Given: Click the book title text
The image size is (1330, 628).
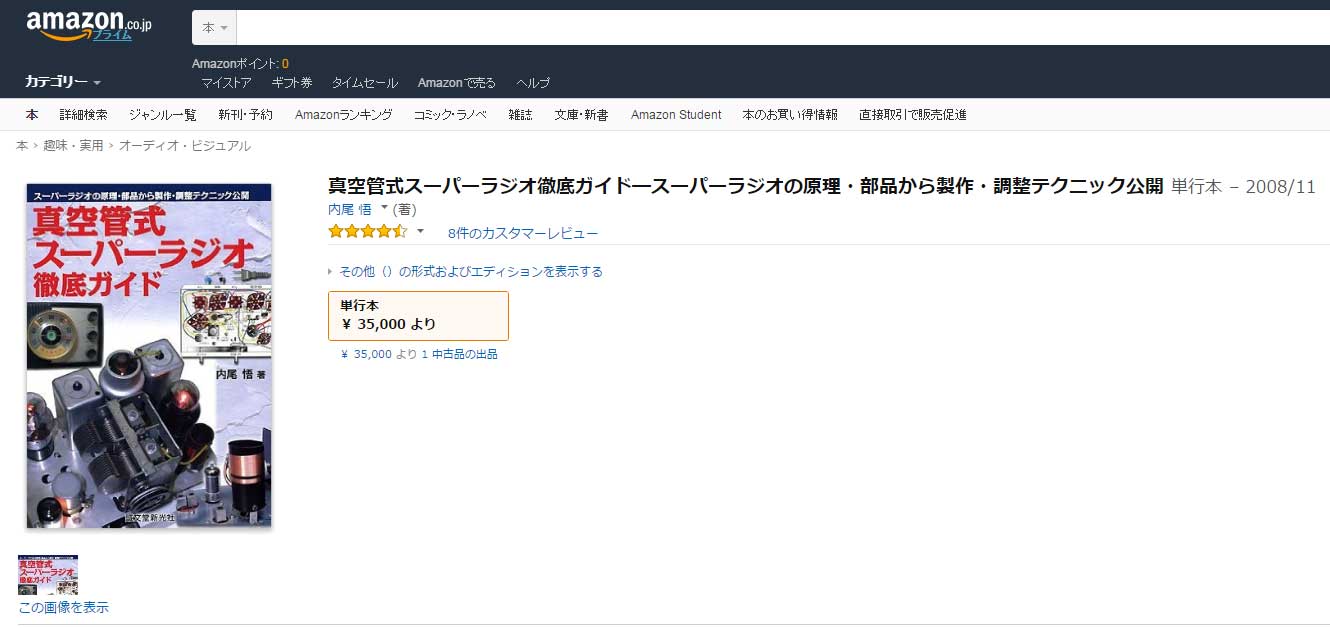Looking at the screenshot, I should tap(746, 186).
